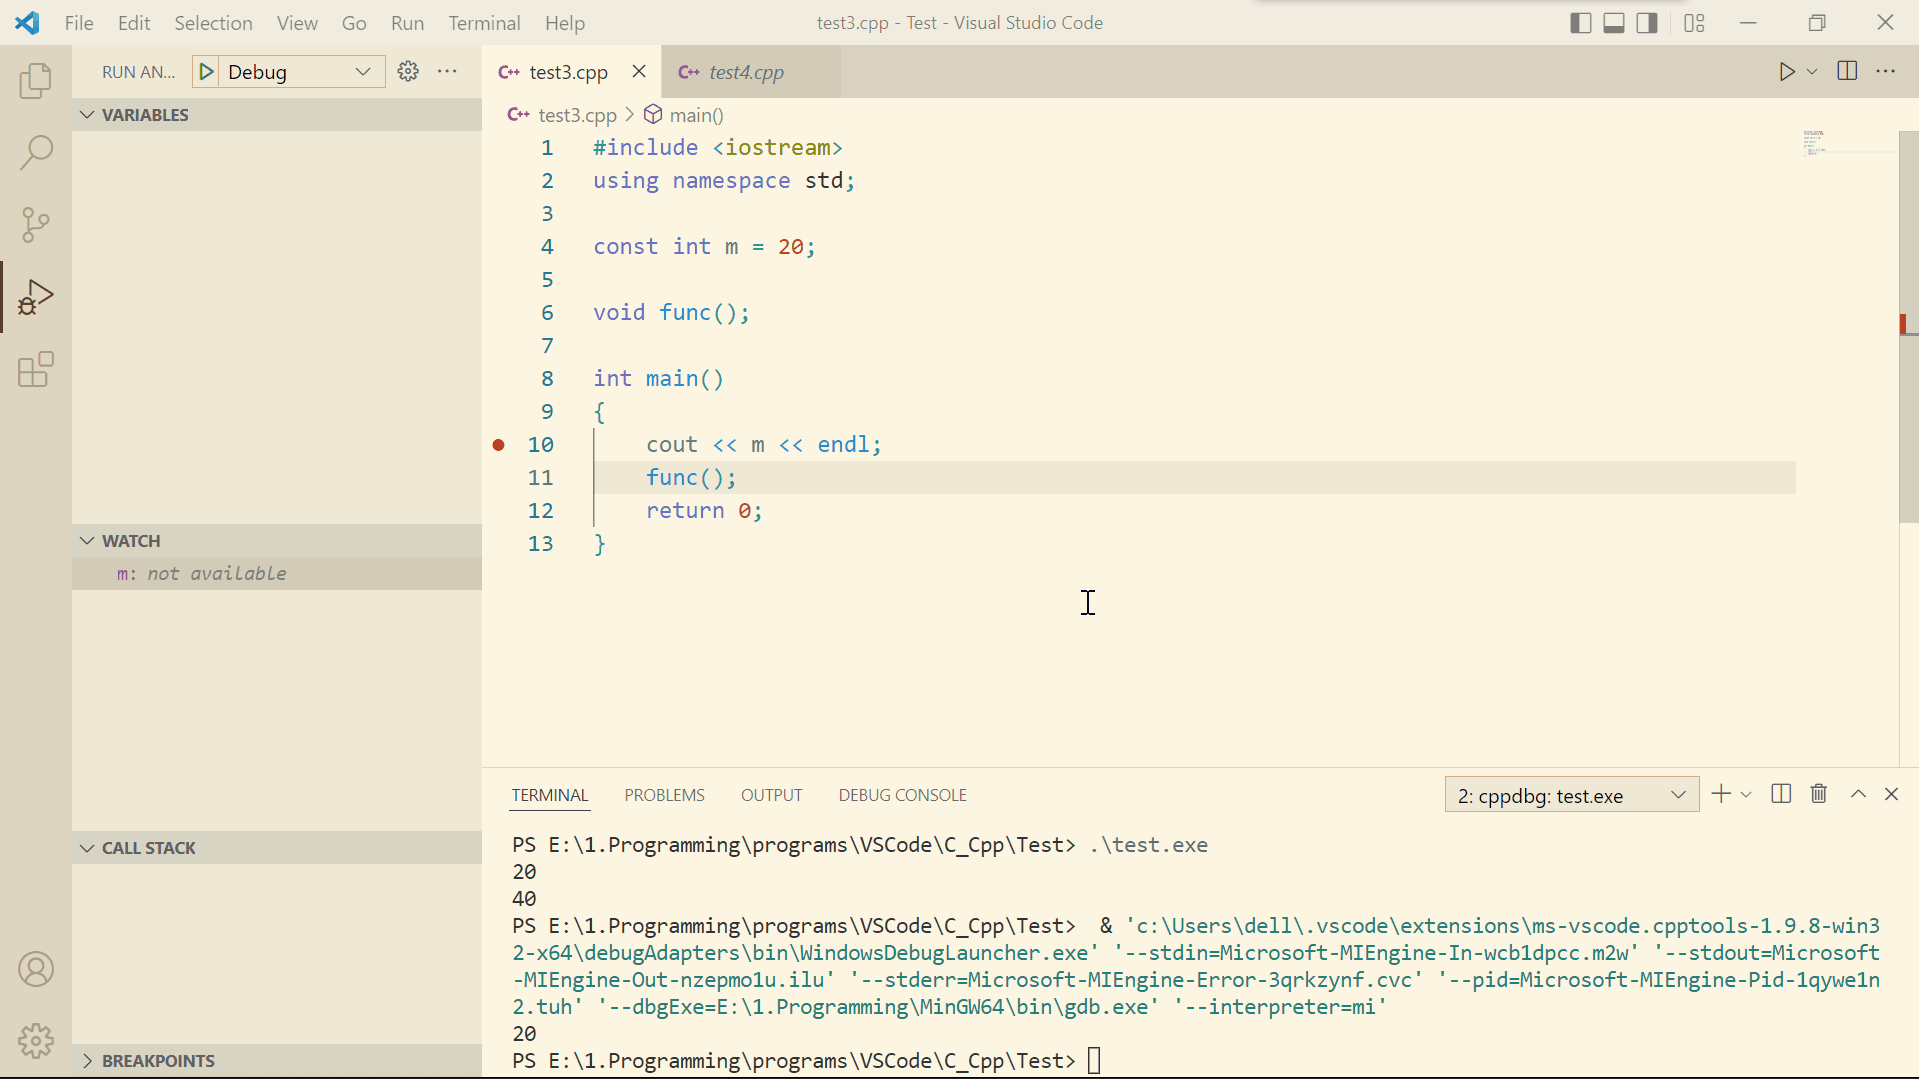Open the Extensions view icon
The width and height of the screenshot is (1919, 1079).
(36, 369)
